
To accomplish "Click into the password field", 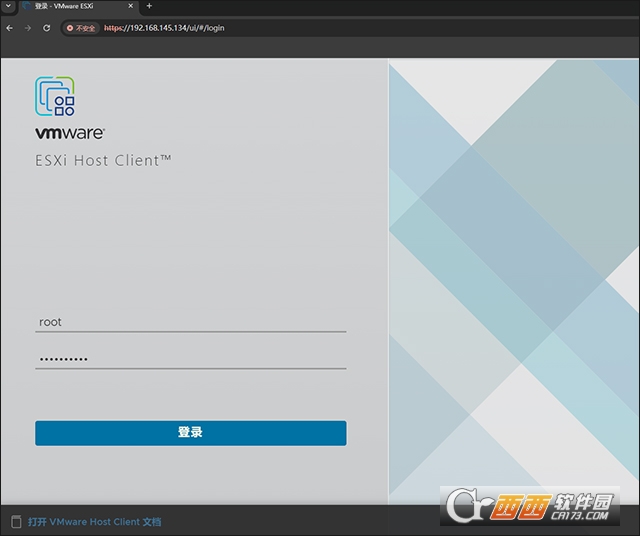I will point(190,359).
